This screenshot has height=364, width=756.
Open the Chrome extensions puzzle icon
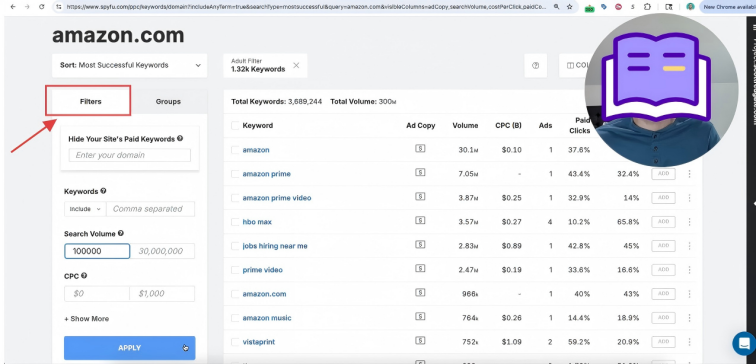pyautogui.click(x=648, y=7)
